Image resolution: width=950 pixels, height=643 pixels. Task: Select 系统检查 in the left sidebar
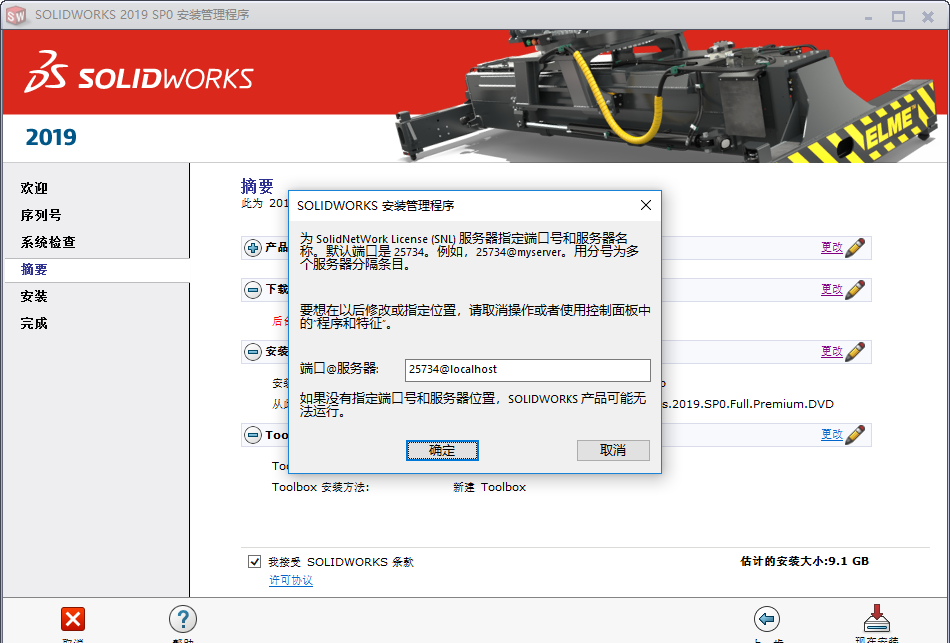[x=48, y=242]
